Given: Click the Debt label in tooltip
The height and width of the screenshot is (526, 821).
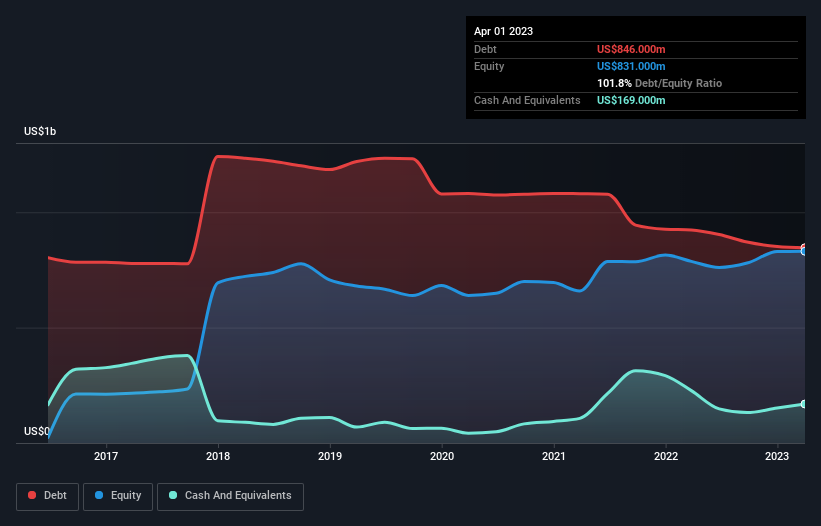Looking at the screenshot, I should point(485,49).
